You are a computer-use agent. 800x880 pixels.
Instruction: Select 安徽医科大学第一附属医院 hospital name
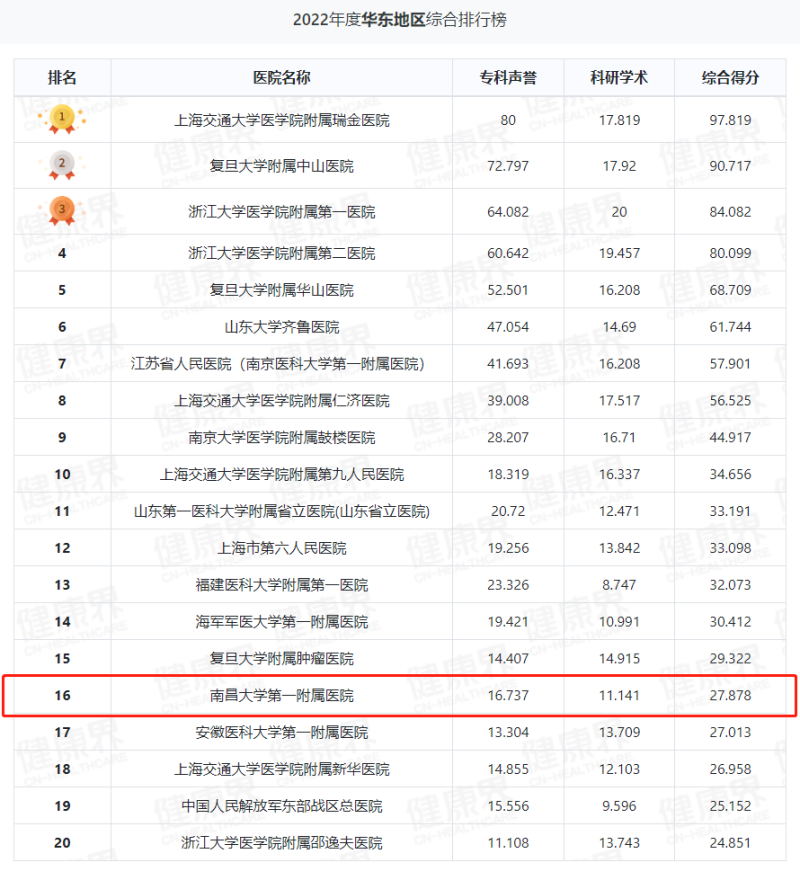281,732
